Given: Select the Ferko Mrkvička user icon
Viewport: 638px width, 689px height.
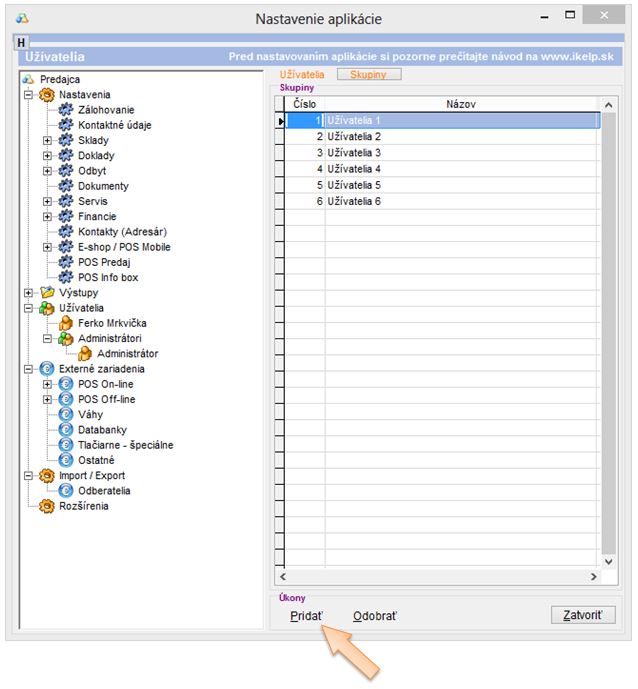Looking at the screenshot, I should click(66, 323).
